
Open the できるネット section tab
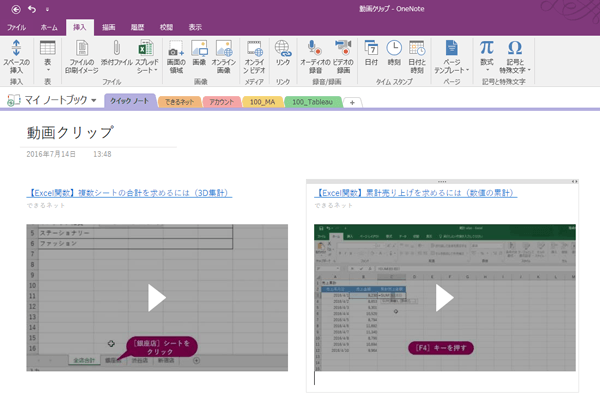(x=179, y=102)
